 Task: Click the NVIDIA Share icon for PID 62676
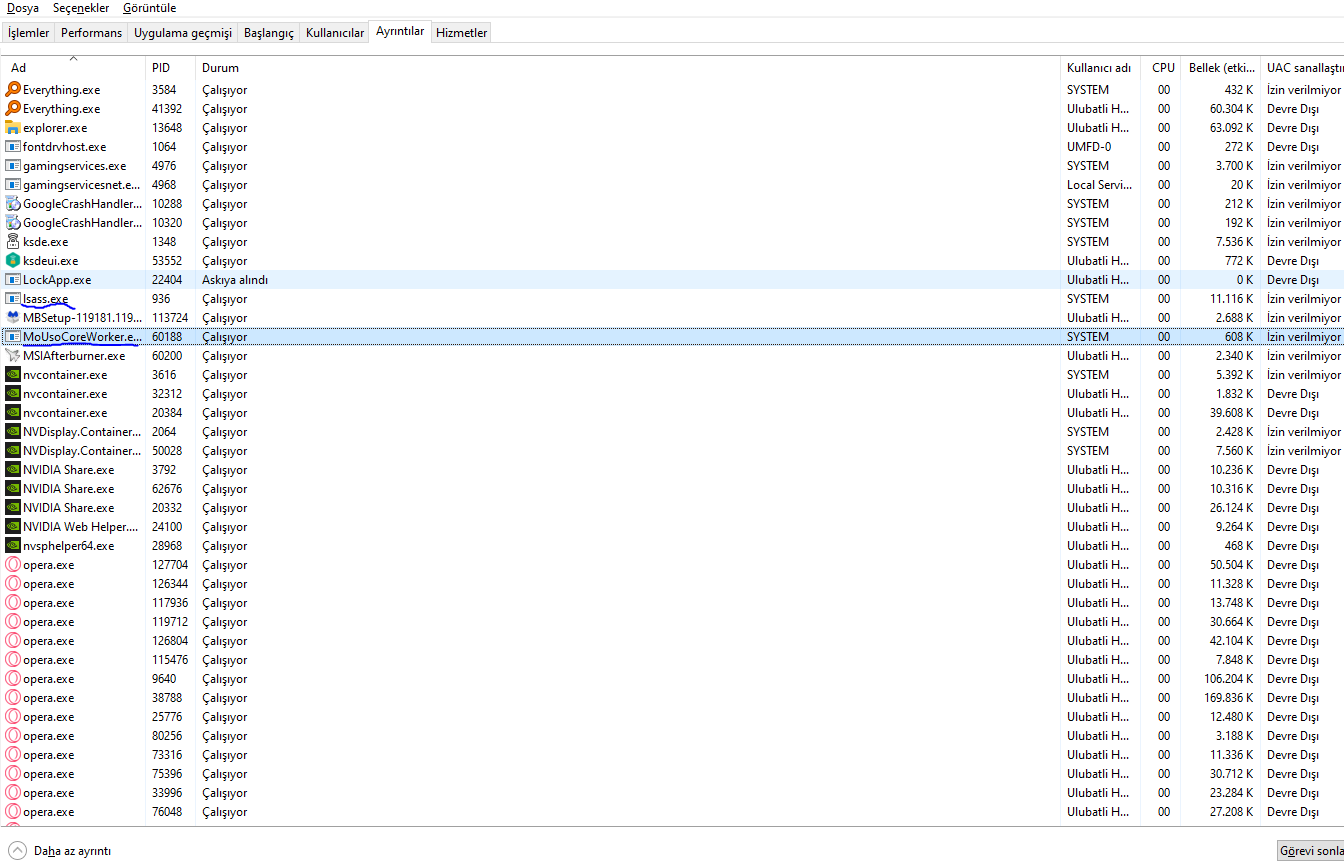tap(13, 488)
